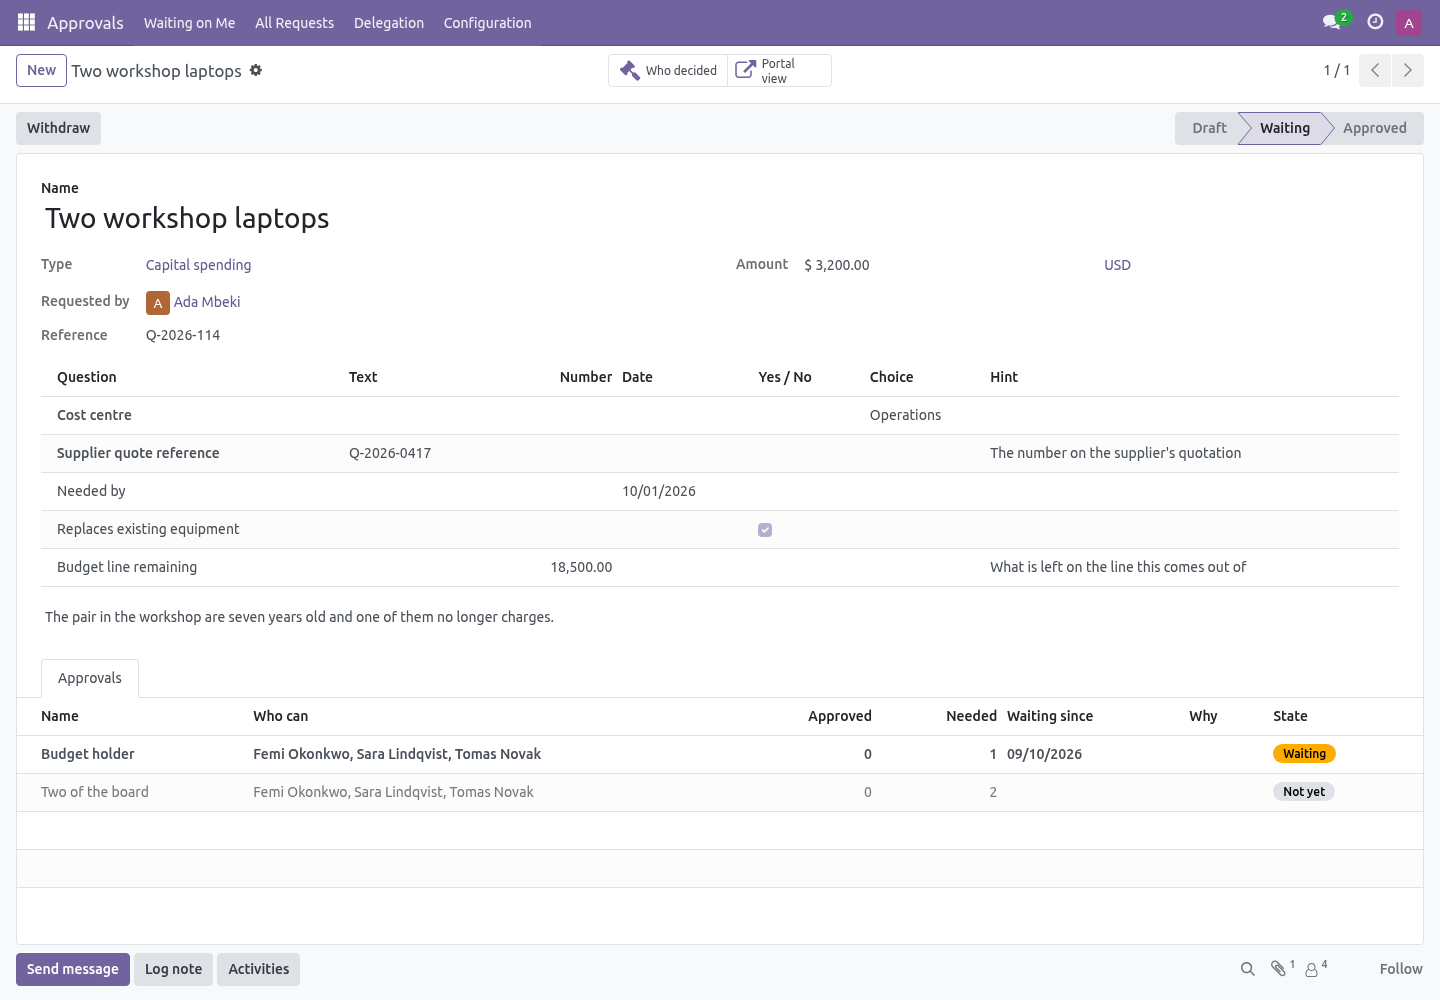Click the Not yet state badge
Viewport: 1440px width, 1000px height.
click(x=1304, y=792)
